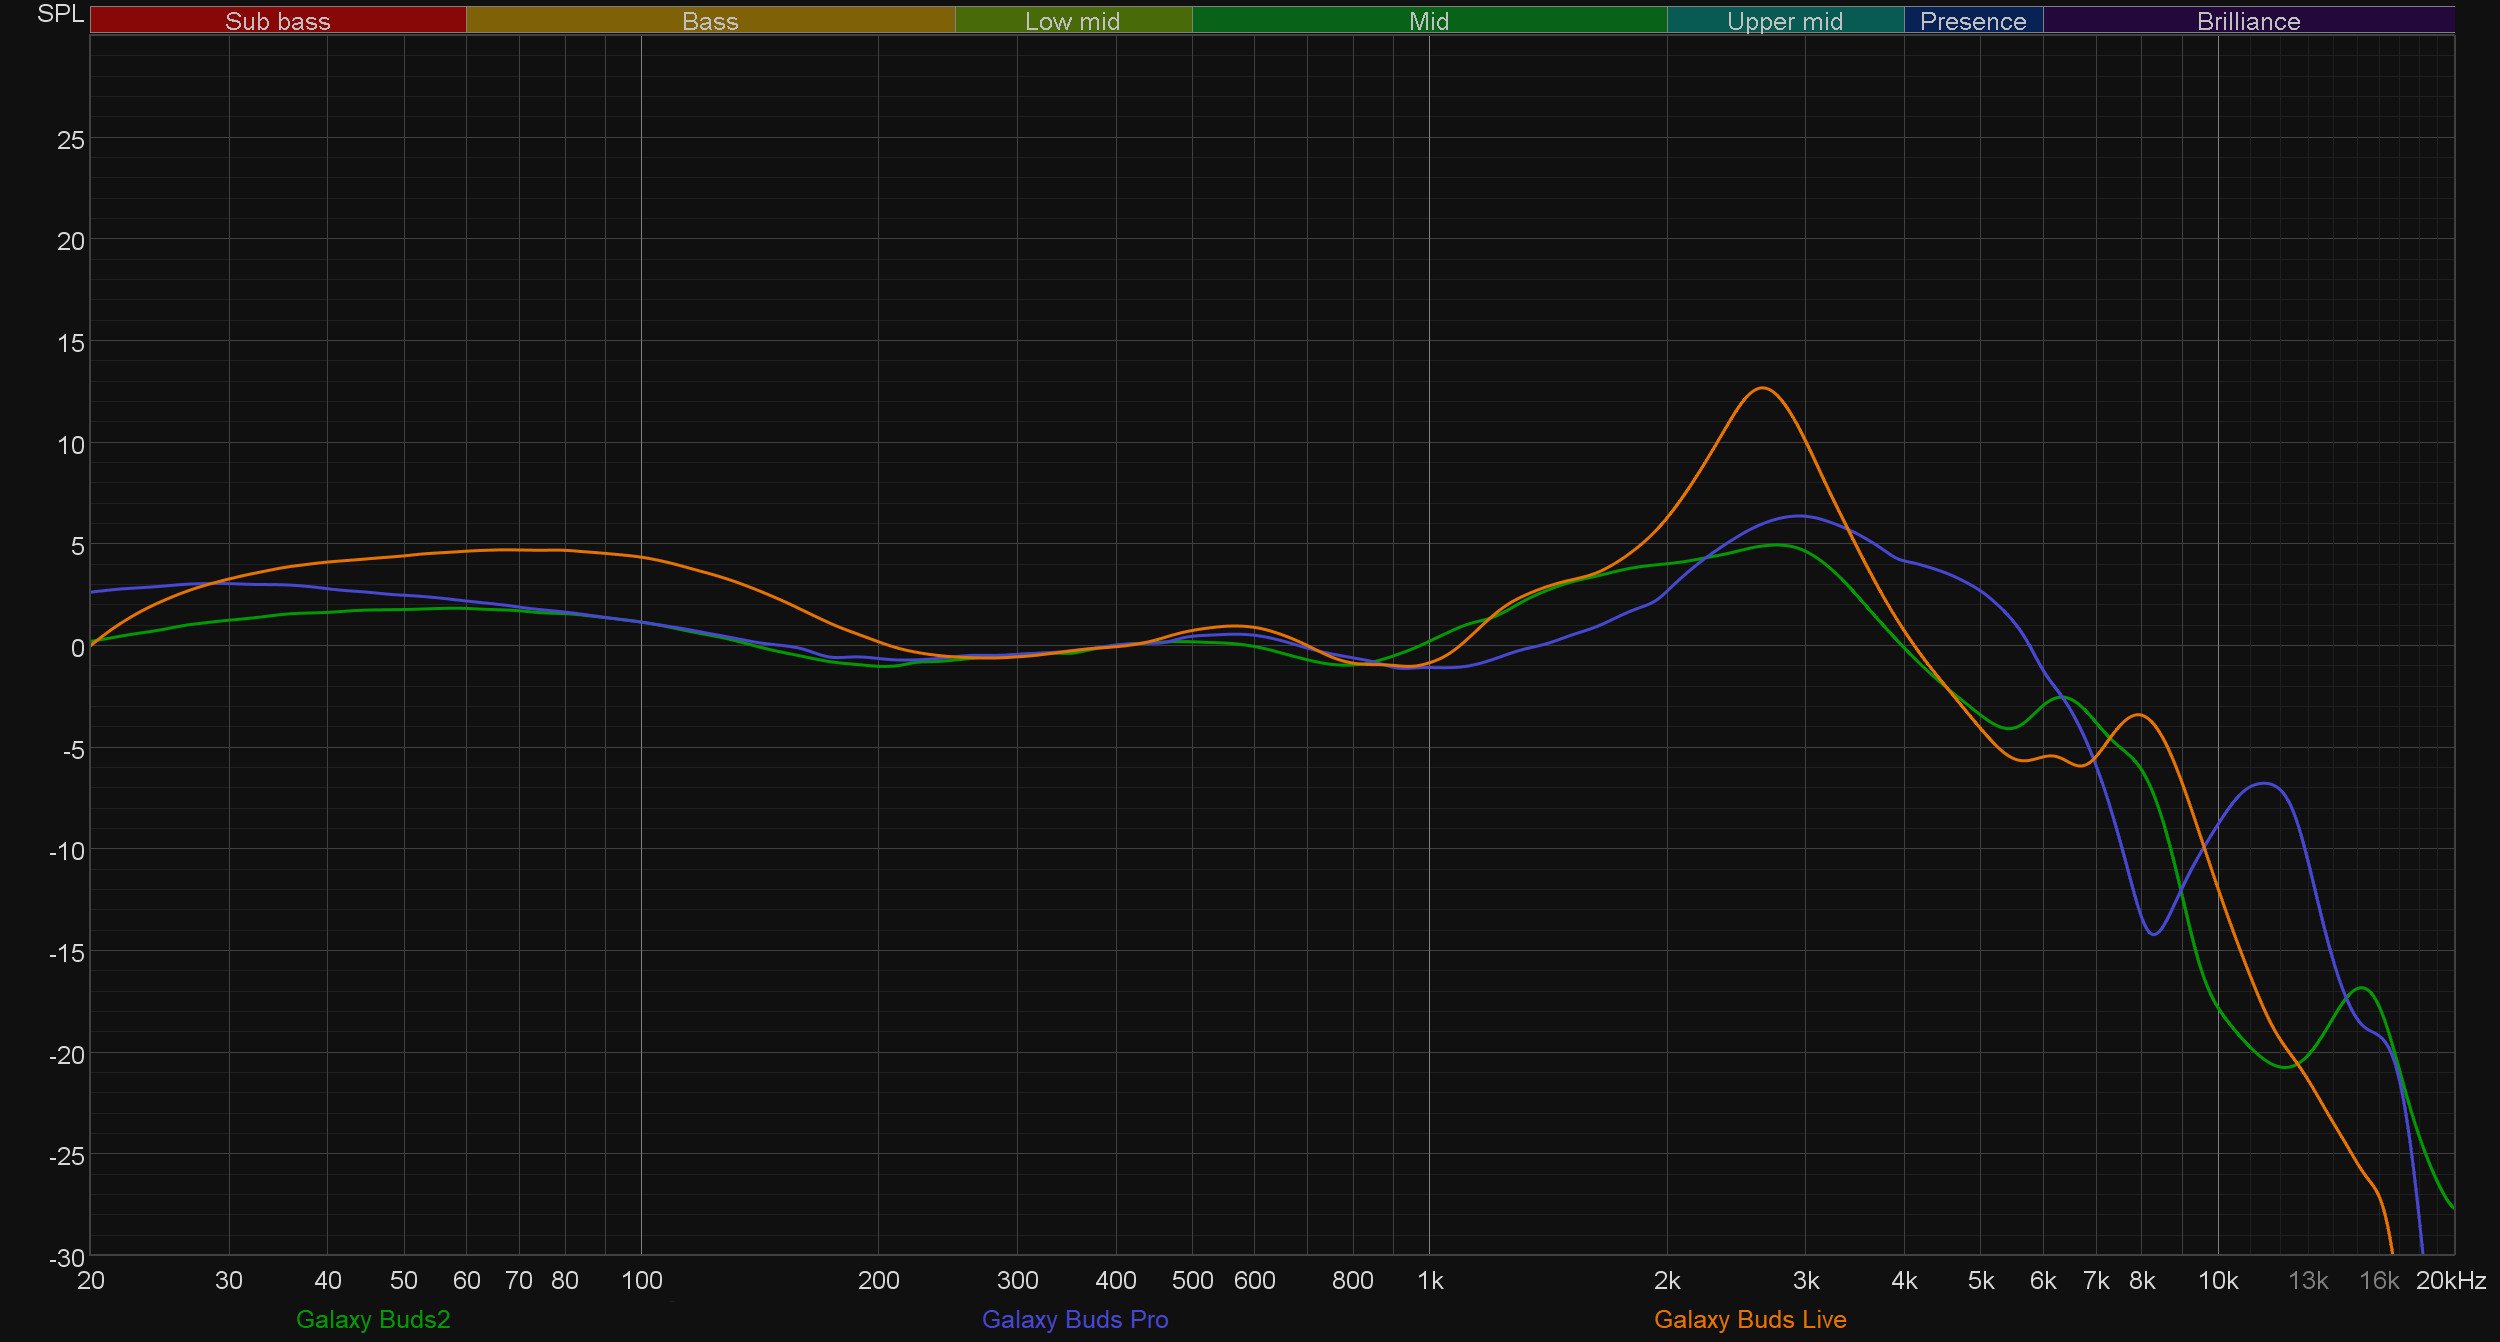
Task: Toggle the Galaxy Buds Live legend entry
Action: pyautogui.click(x=1749, y=1319)
